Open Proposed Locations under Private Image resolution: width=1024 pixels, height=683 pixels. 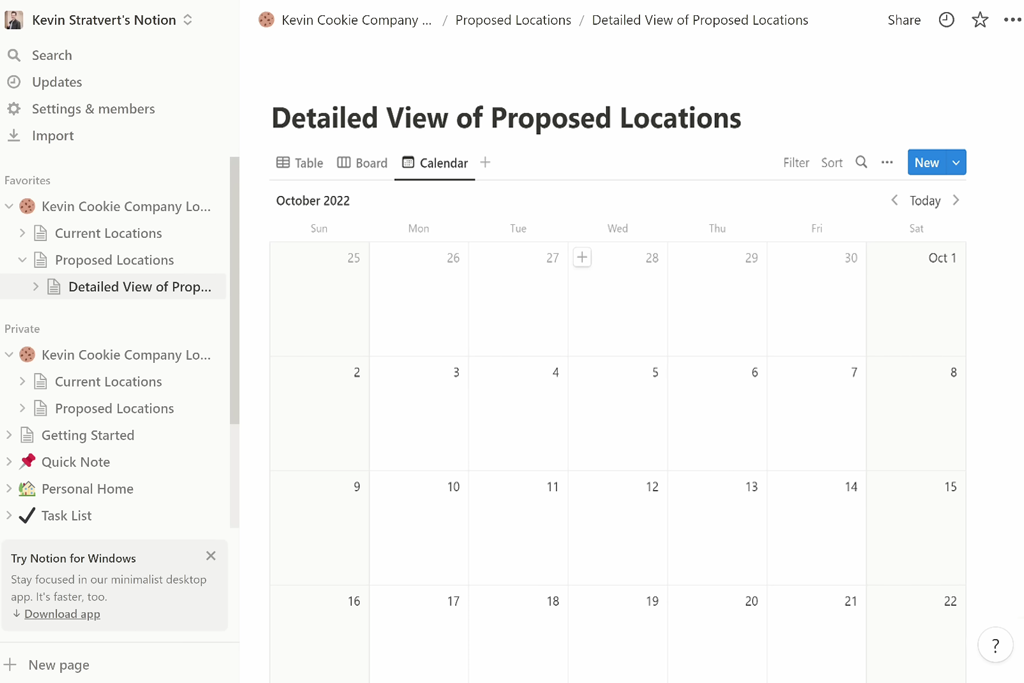[x=114, y=408]
